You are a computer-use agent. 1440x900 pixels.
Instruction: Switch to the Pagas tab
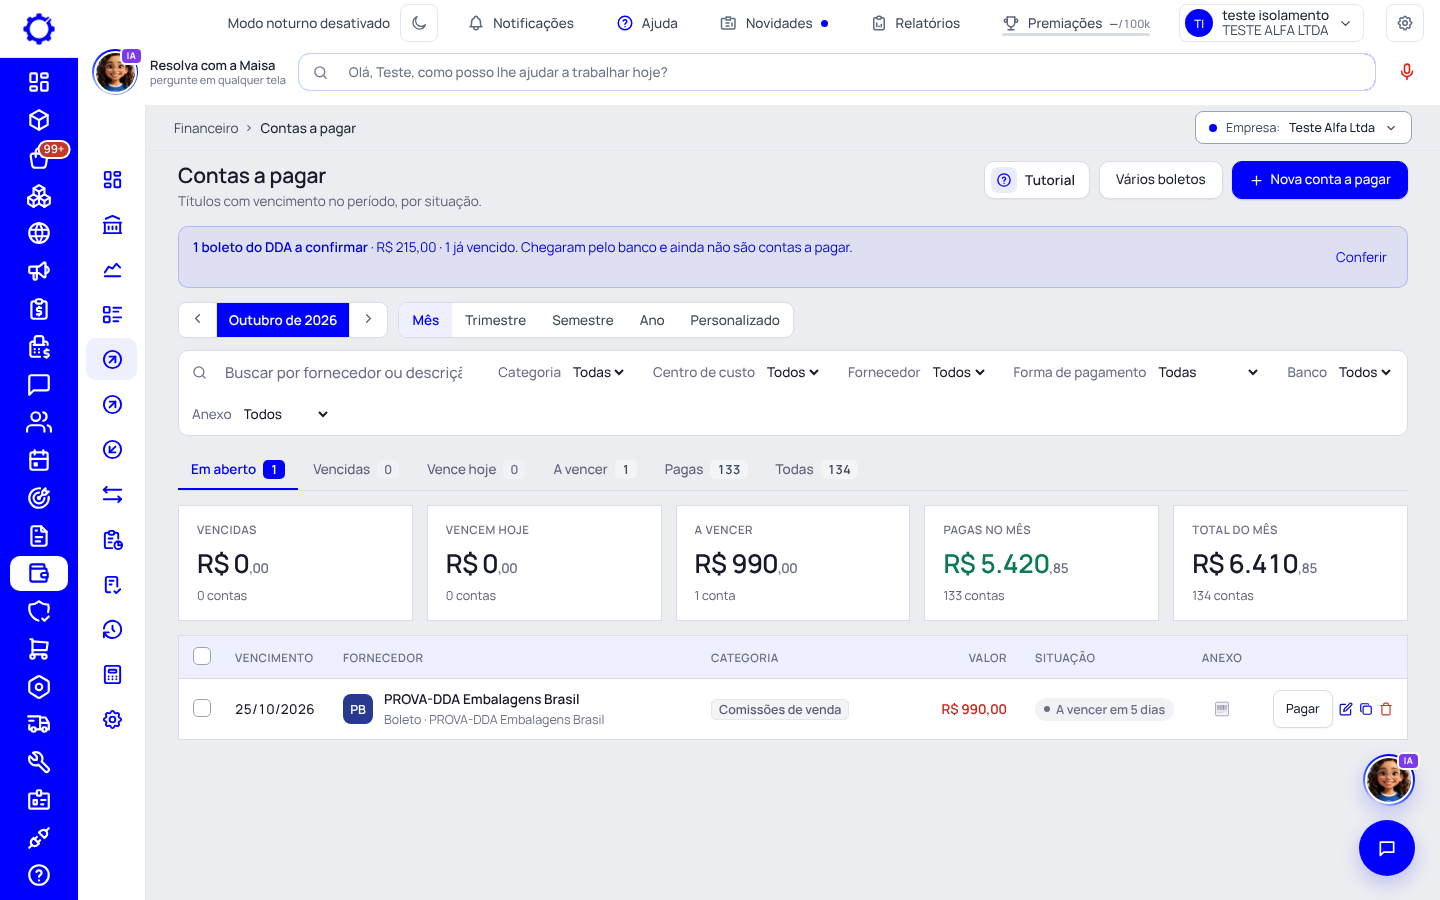click(704, 469)
